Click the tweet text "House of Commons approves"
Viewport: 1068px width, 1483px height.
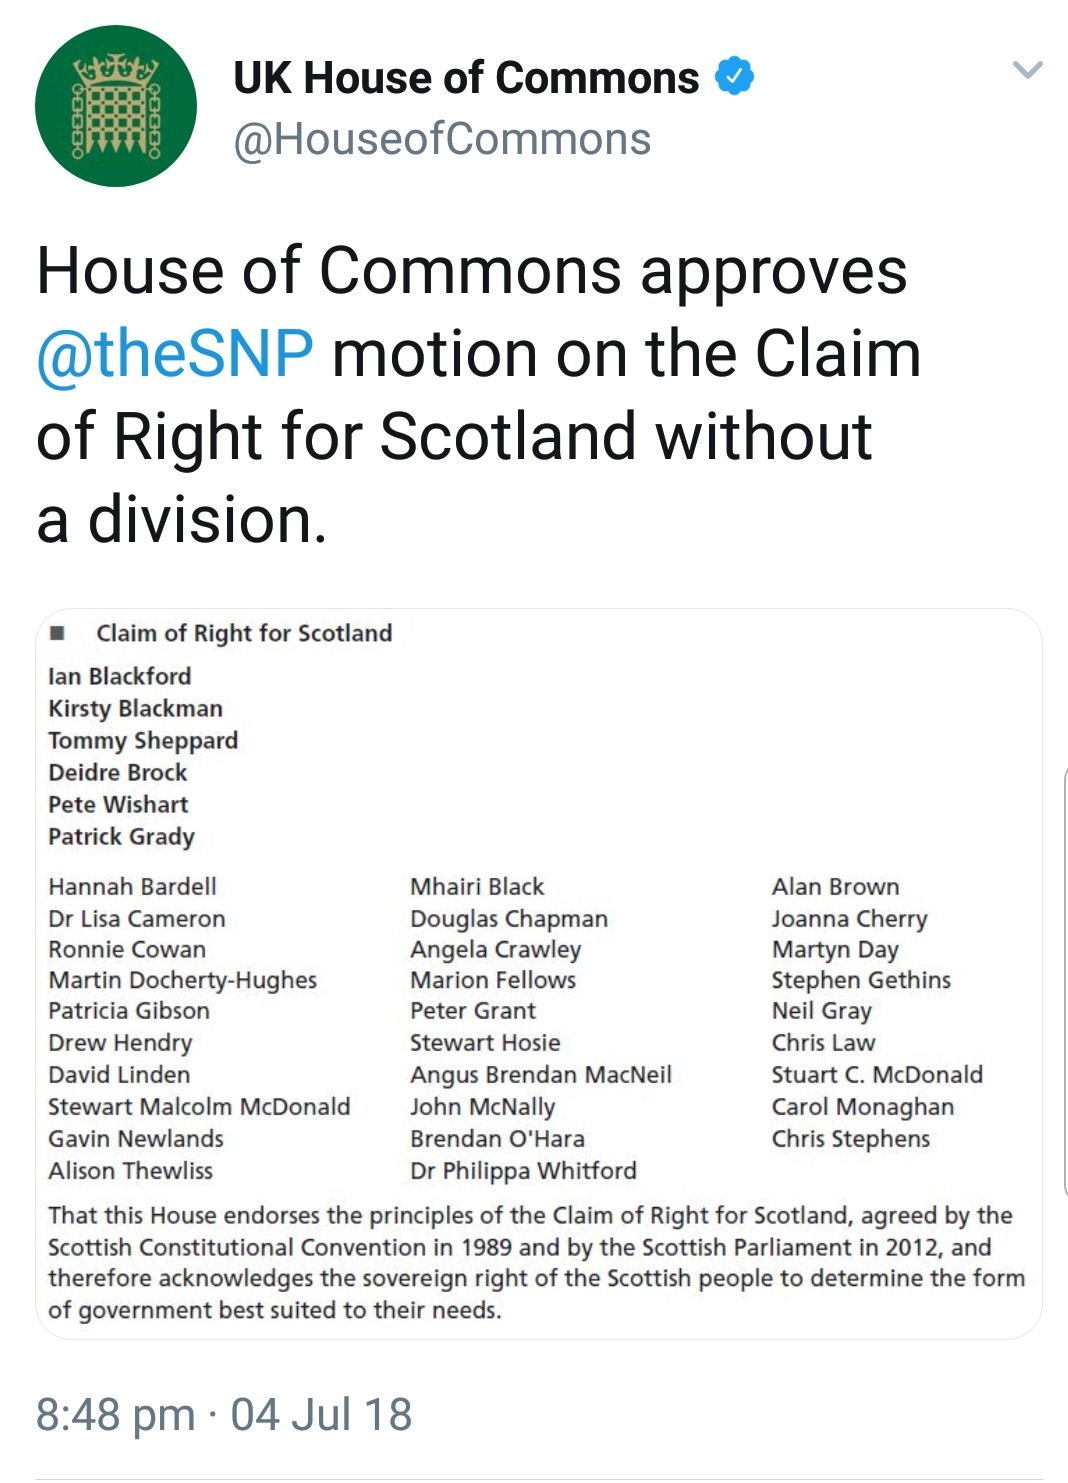[x=472, y=271]
